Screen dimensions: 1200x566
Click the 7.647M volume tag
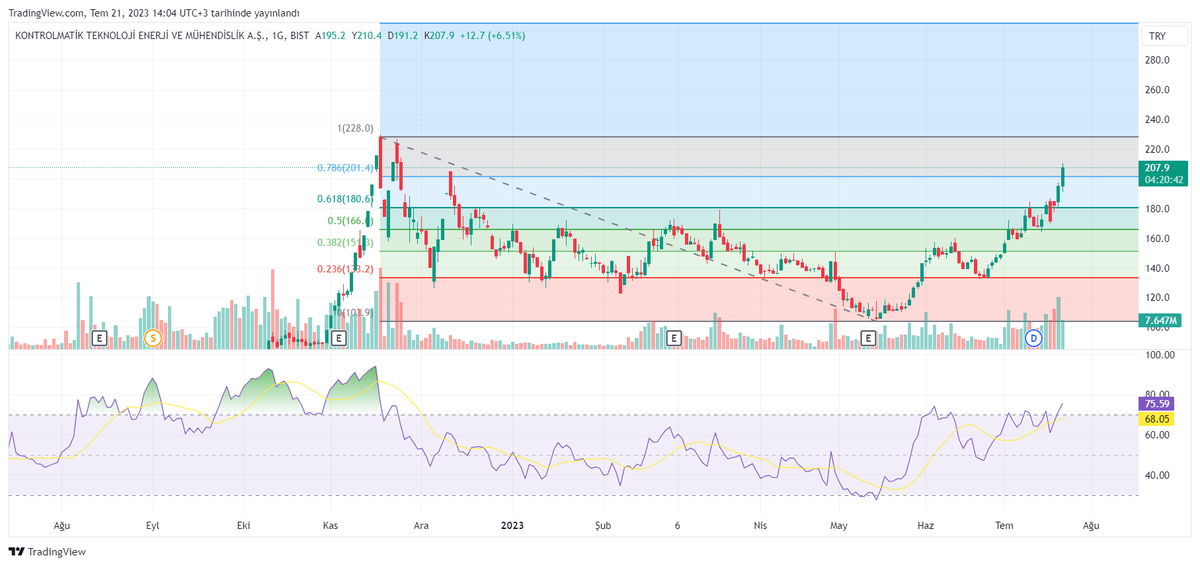coord(1161,321)
